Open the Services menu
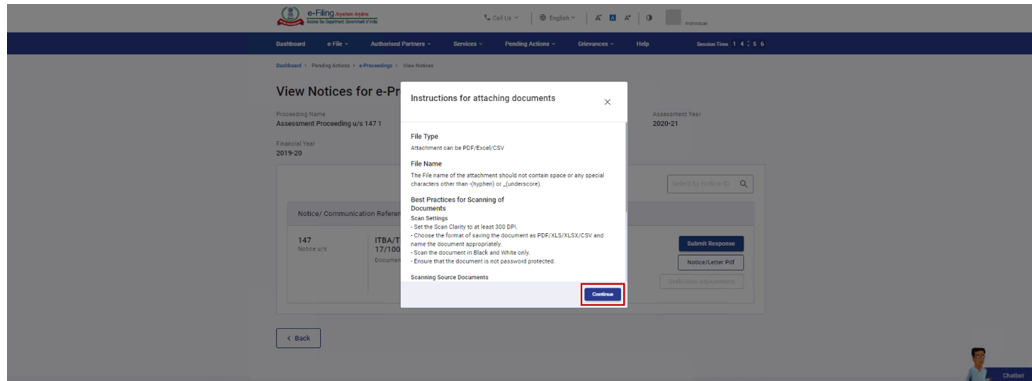Viewport: 1032px width, 381px height. (x=468, y=44)
